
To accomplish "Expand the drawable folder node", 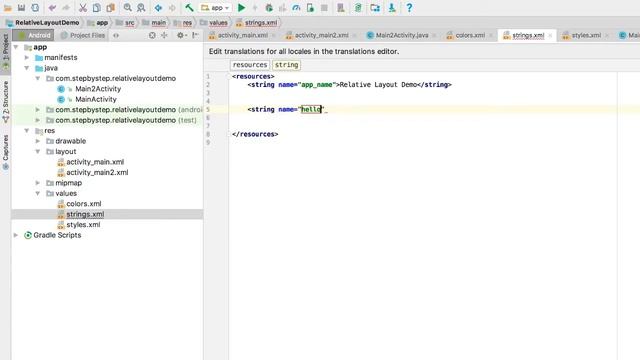I will point(38,141).
